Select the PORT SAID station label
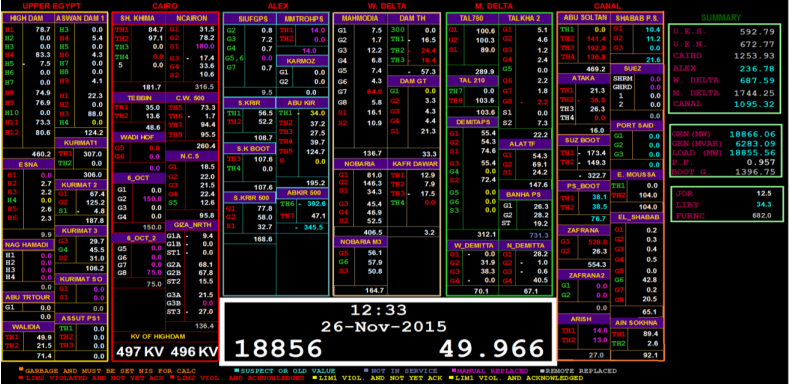The image size is (790, 384). [636, 125]
